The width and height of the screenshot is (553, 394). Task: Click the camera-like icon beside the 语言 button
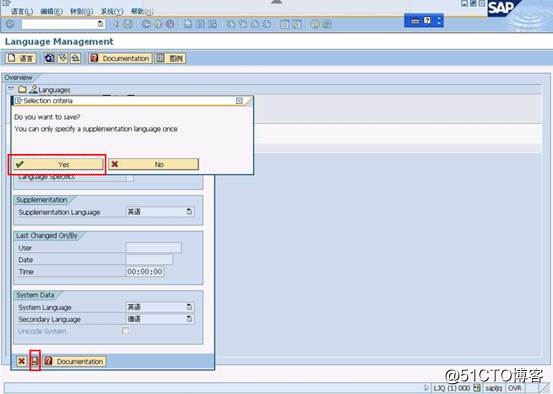49,58
